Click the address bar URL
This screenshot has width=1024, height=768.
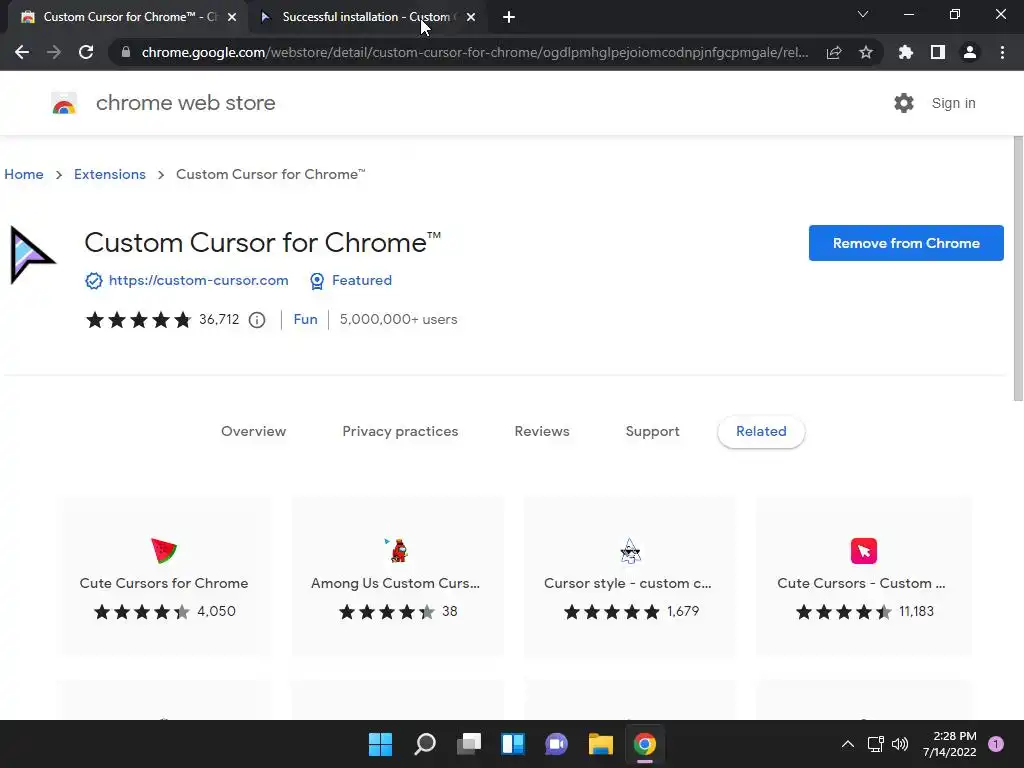point(475,52)
